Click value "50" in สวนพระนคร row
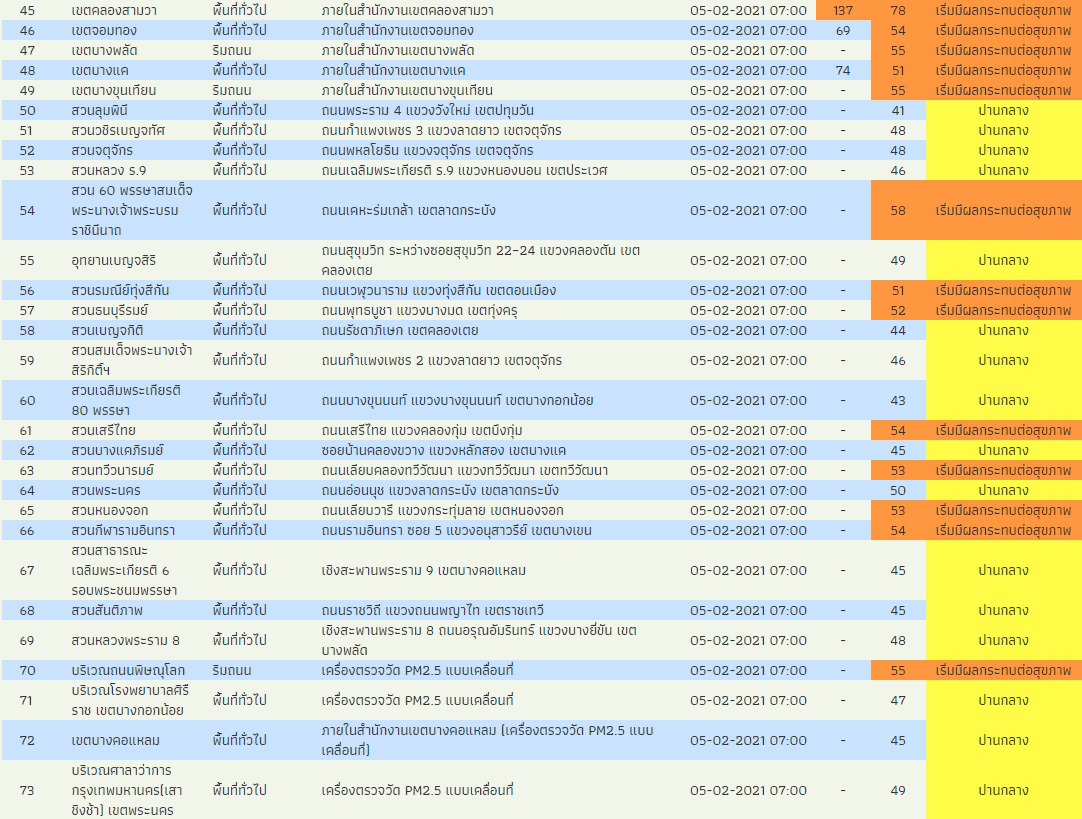Screen dimensions: 1082x819 coord(898,491)
